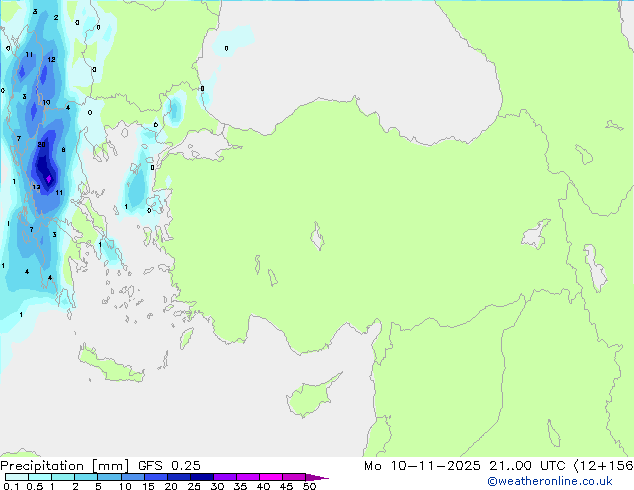The height and width of the screenshot is (490, 634).
Task: Click the "12" precipitation value near map top-left
Action: tap(51, 59)
